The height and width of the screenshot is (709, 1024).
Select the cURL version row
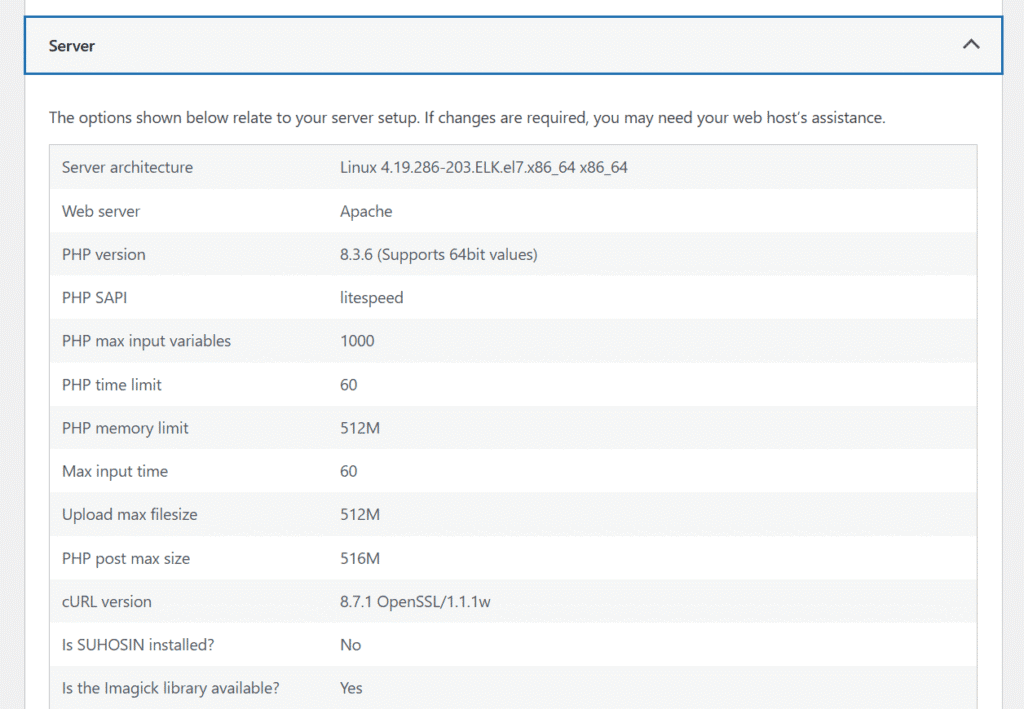400,601
